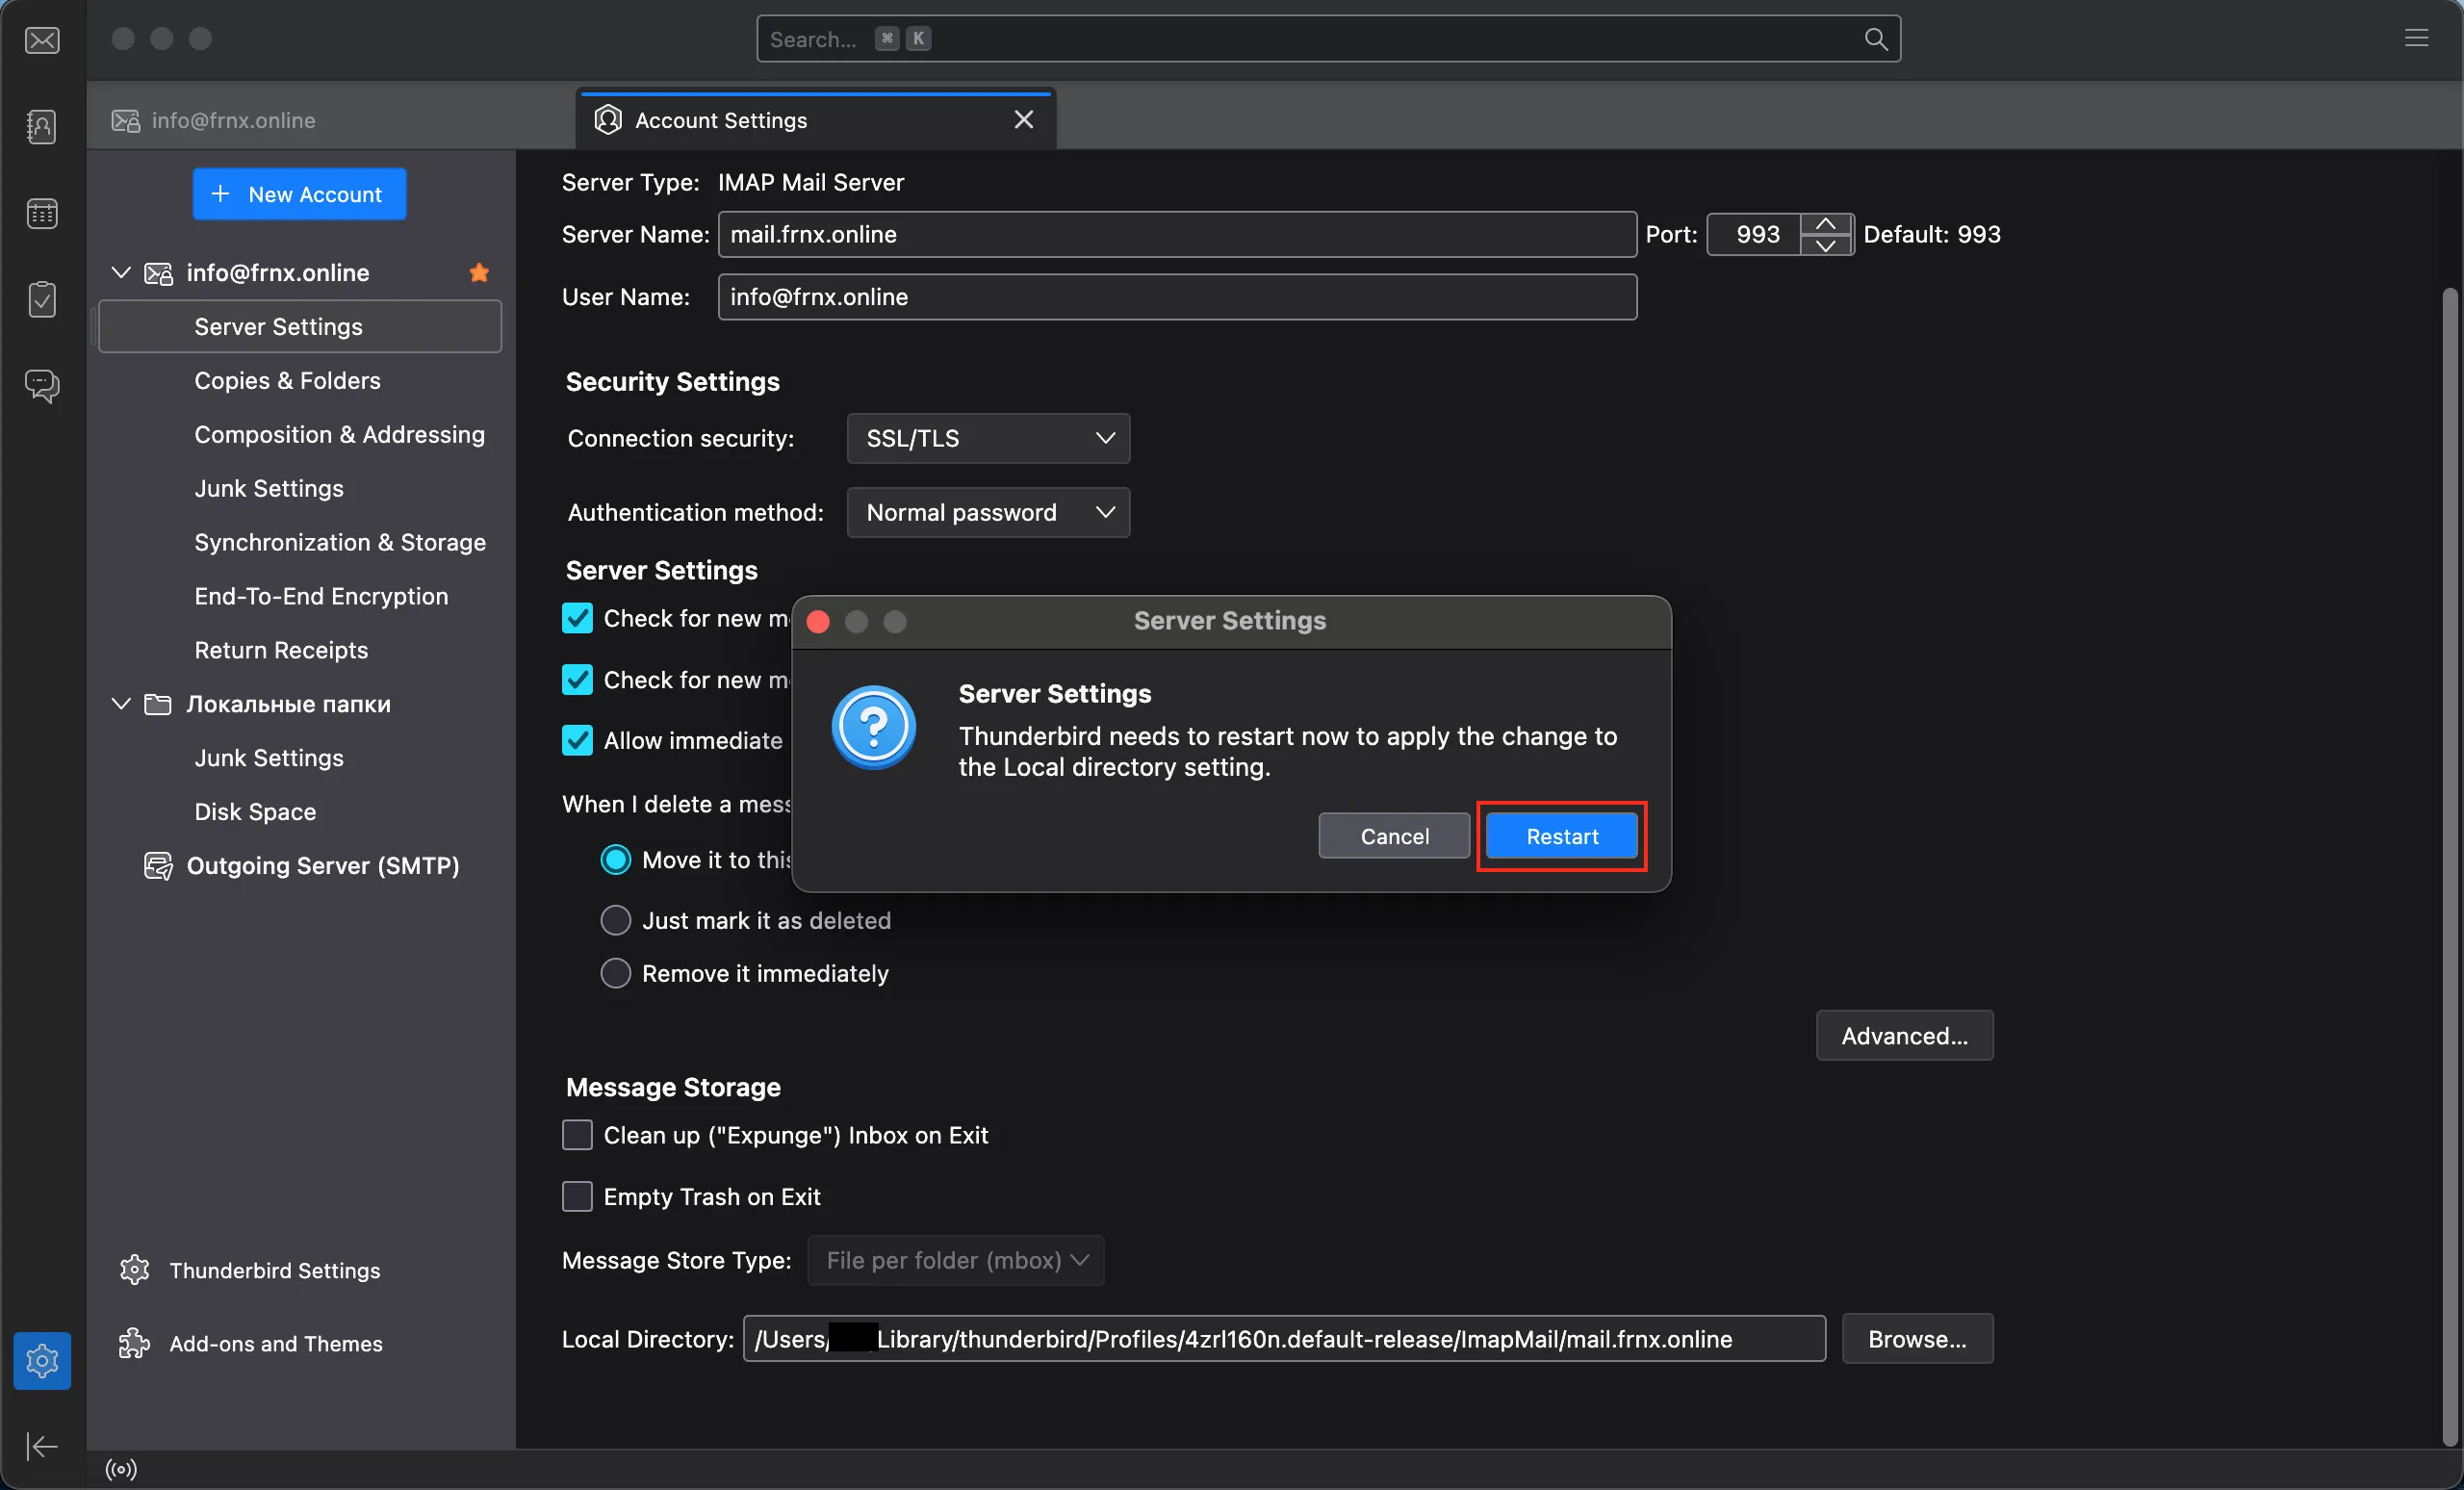Open the Calendar icon in sidebar

pyautogui.click(x=42, y=213)
